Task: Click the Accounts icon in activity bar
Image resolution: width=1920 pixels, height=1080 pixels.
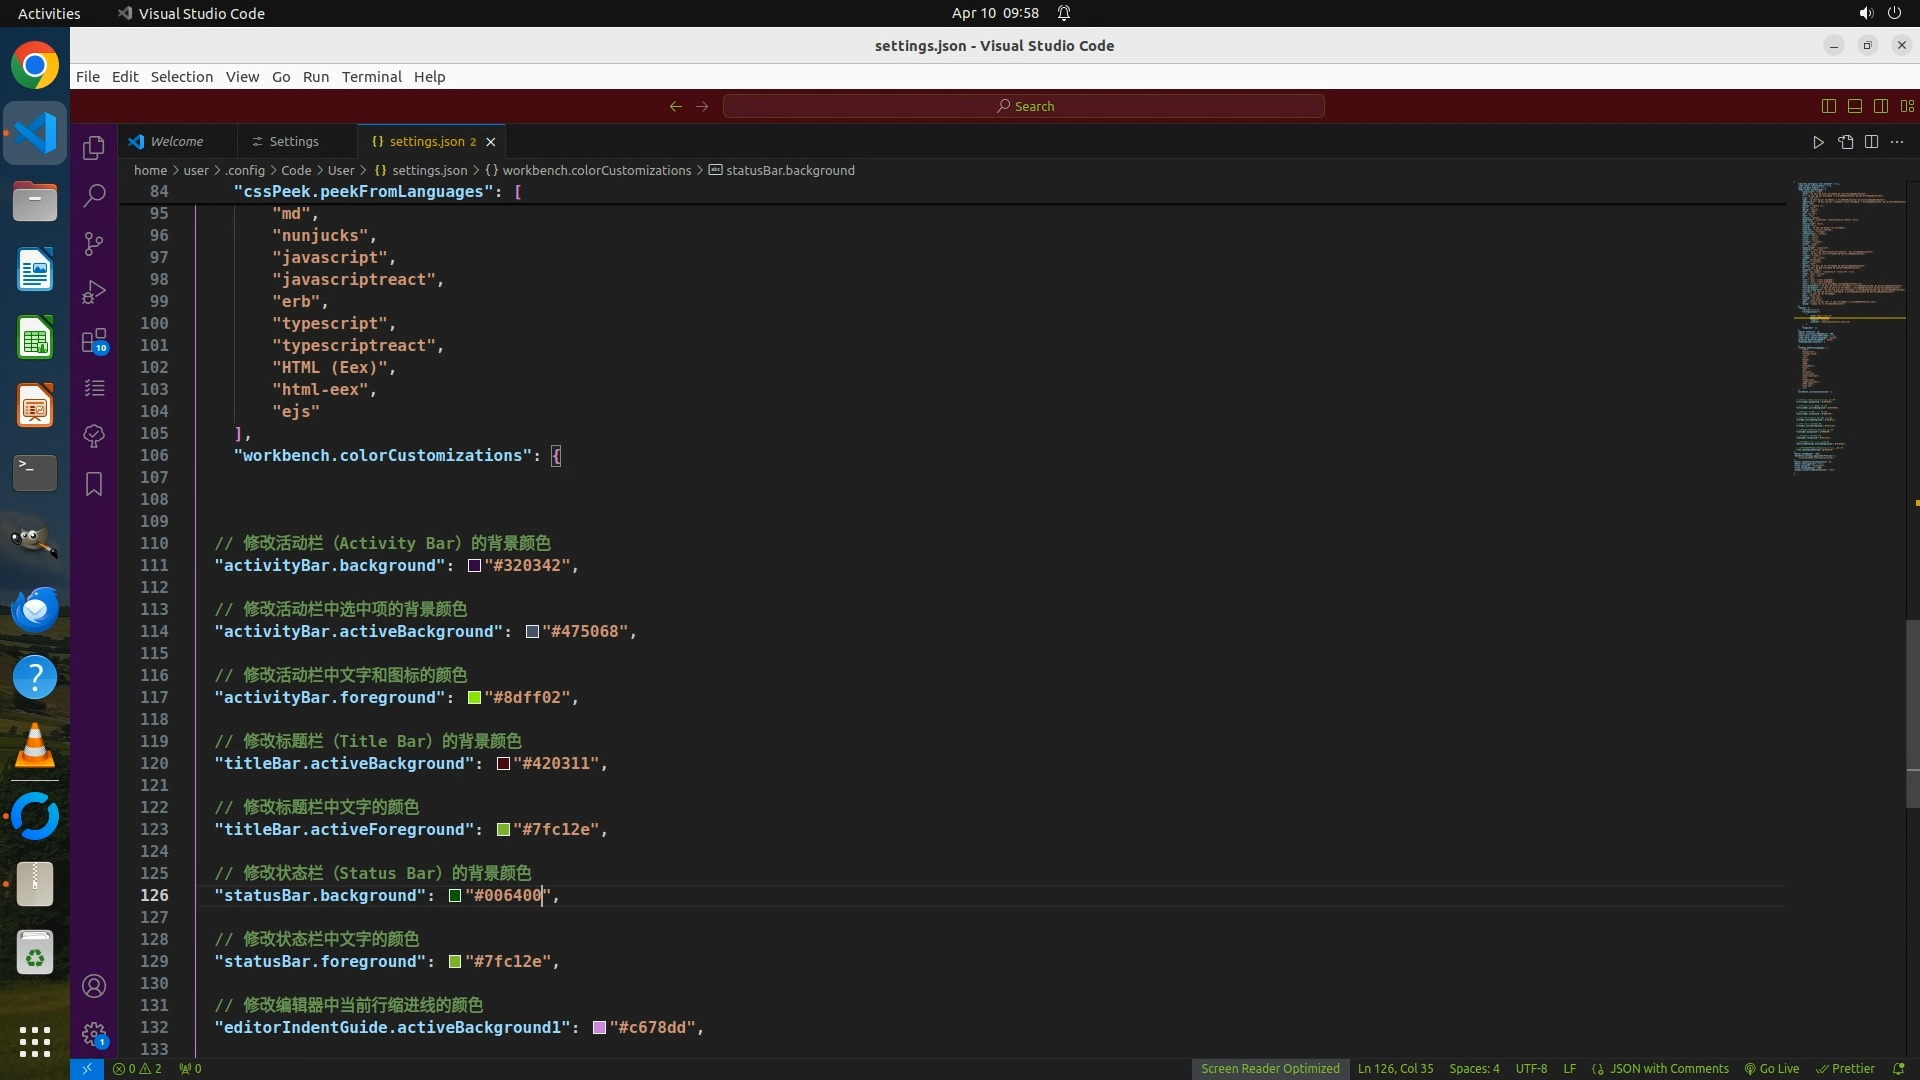Action: [x=94, y=986]
